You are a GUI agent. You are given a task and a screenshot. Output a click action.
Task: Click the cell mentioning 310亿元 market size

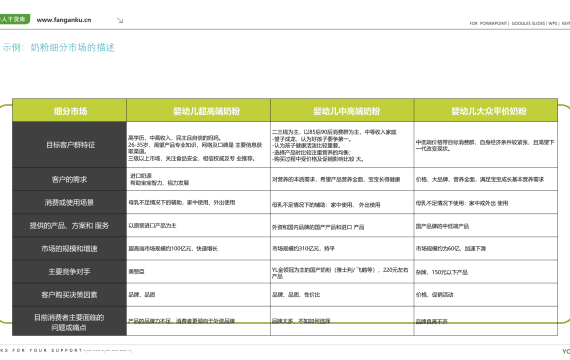pos(342,249)
